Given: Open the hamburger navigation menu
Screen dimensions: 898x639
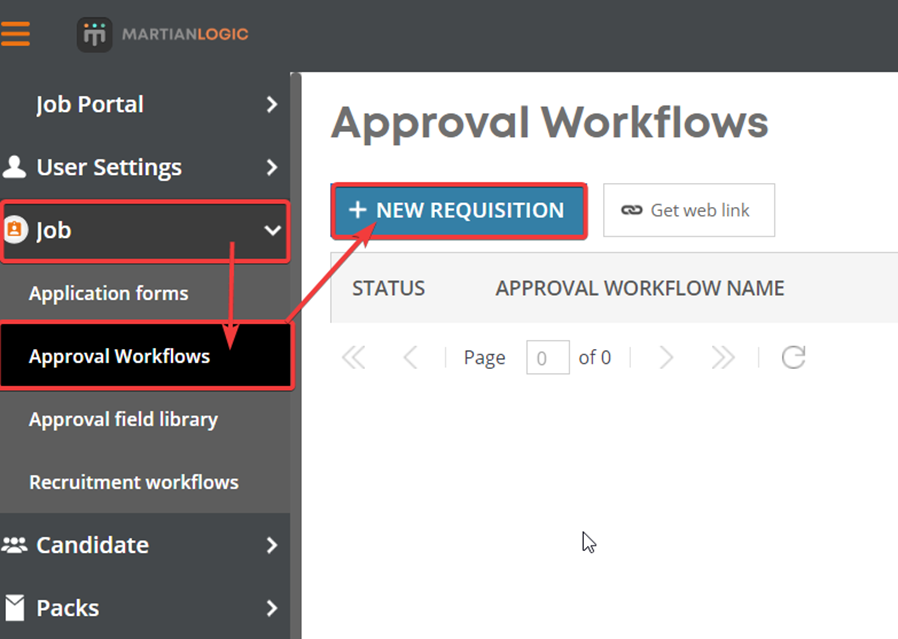Looking at the screenshot, I should tap(18, 32).
